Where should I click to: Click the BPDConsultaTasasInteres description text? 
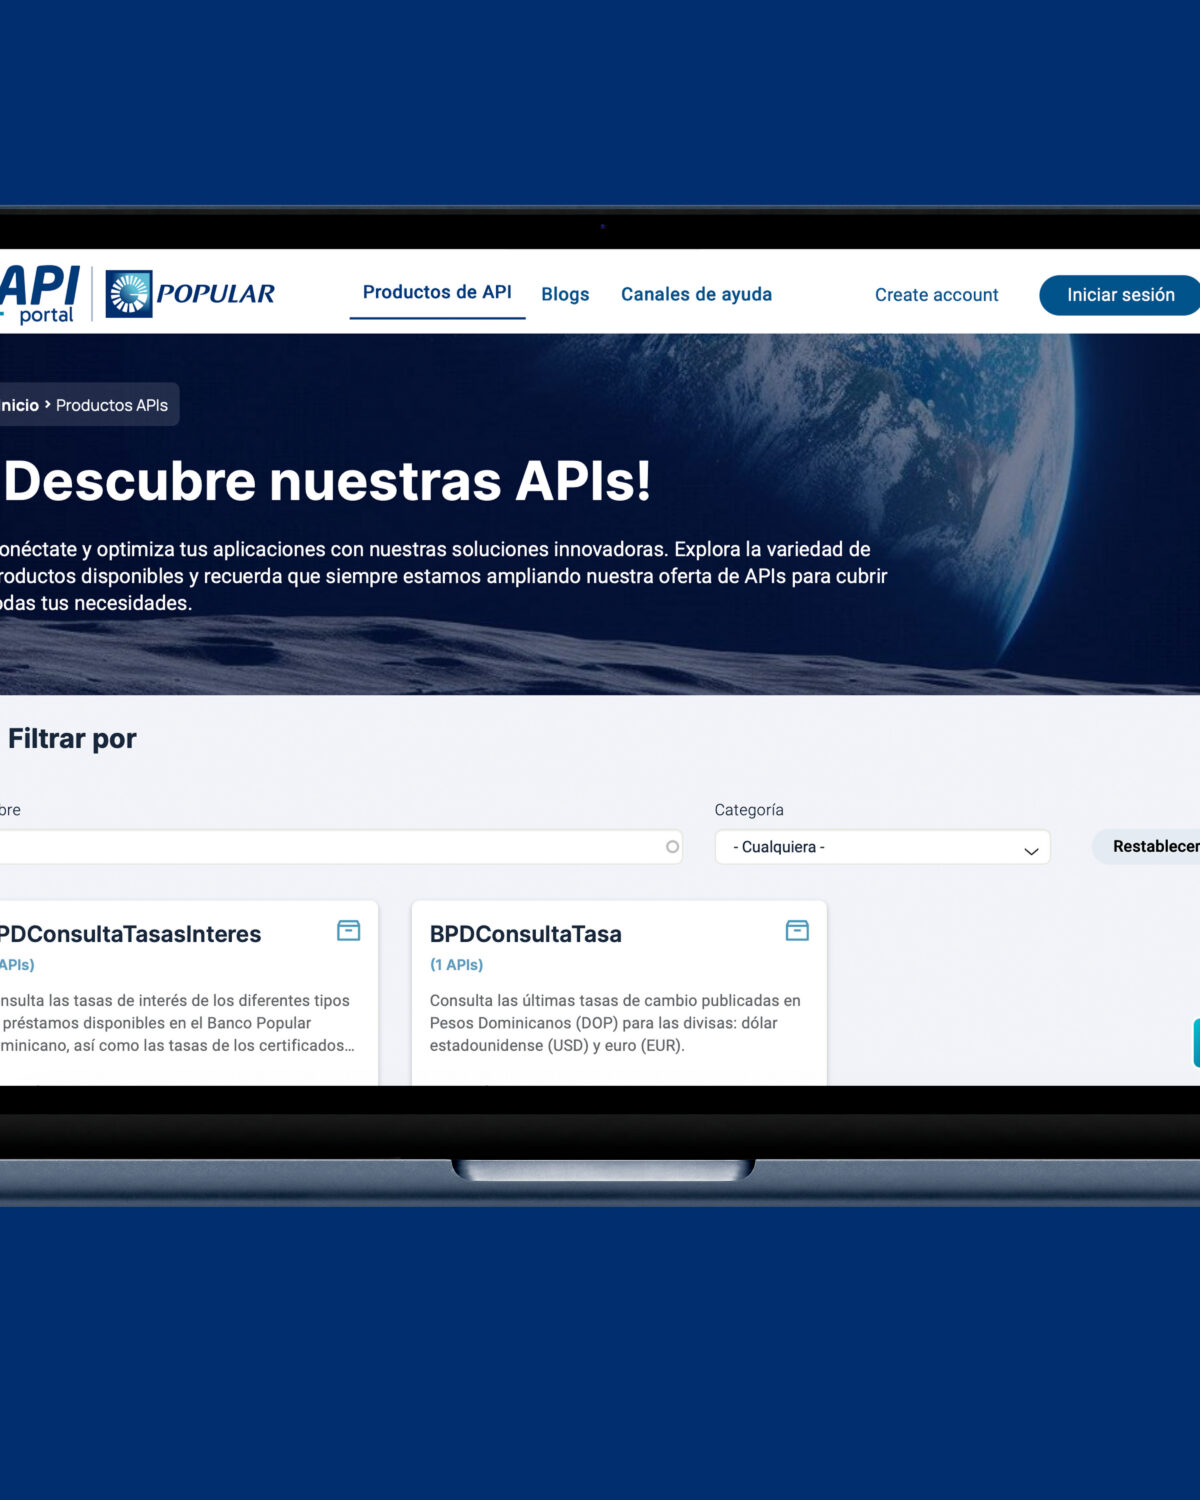point(177,1023)
